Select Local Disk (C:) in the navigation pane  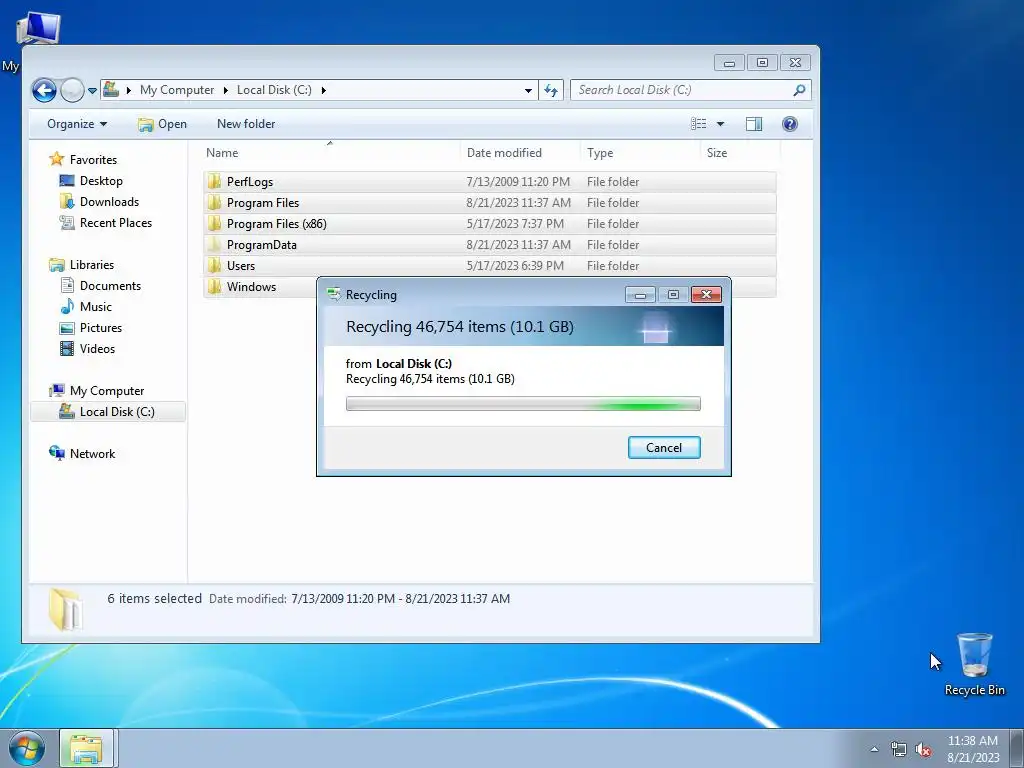pos(108,411)
